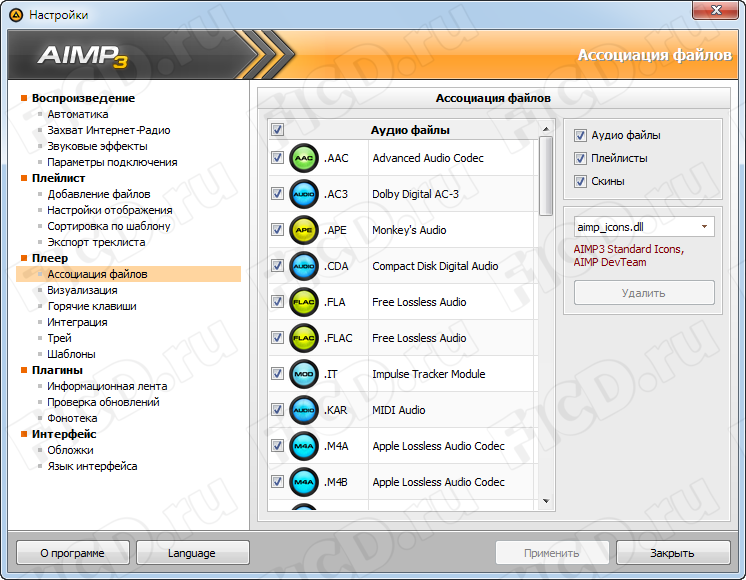Click the M4A icon beside .M4A
The image size is (746, 580).
(x=304, y=446)
